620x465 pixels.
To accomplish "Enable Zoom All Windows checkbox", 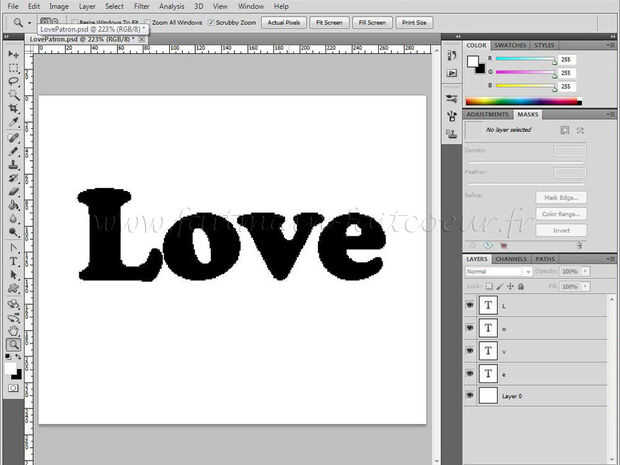I will 147,23.
